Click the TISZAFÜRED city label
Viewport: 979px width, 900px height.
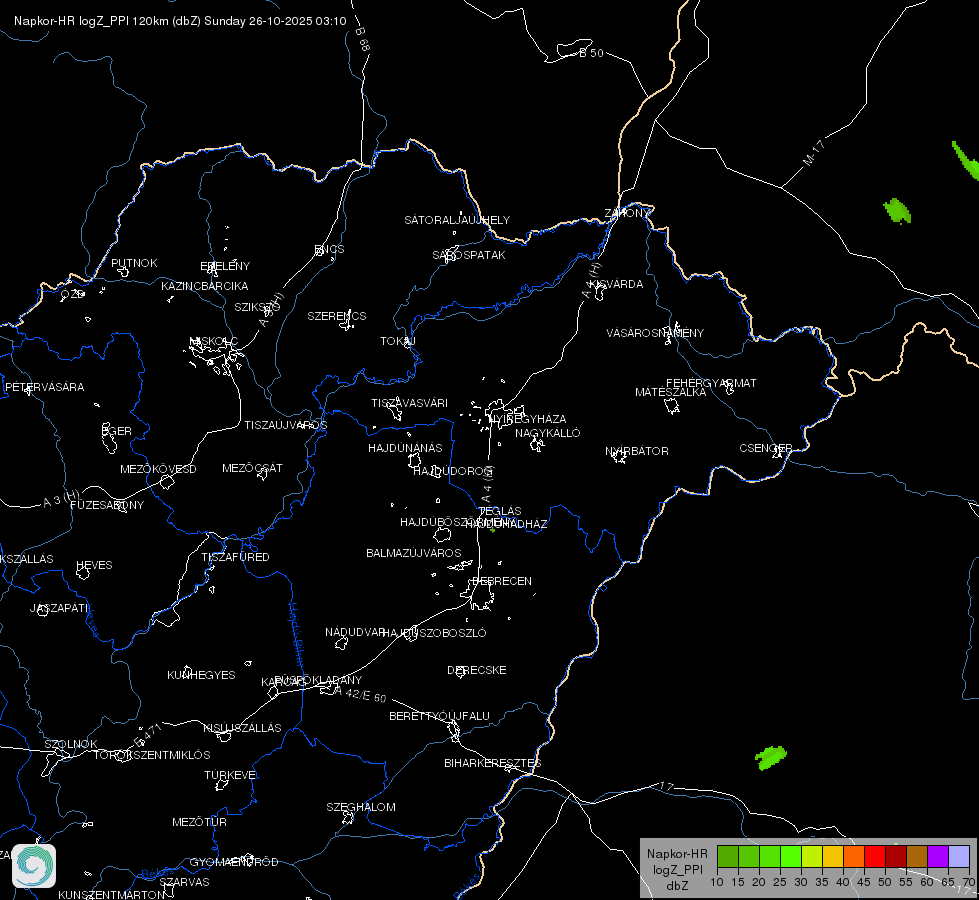[235, 556]
